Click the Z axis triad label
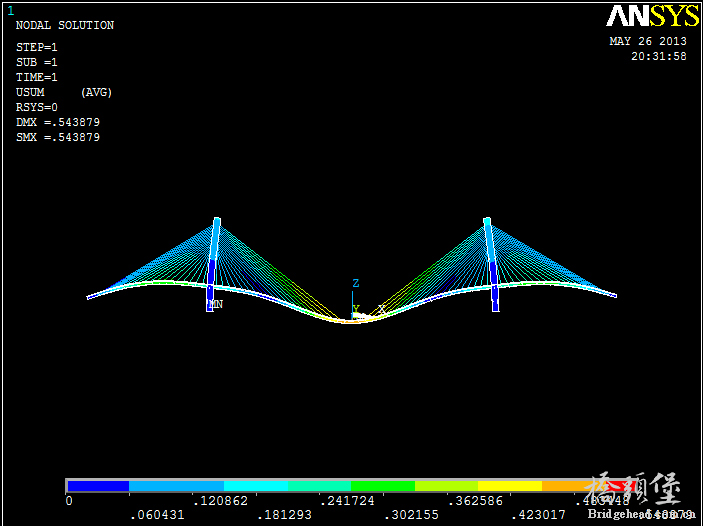Screen dimensions: 703x526 [356, 283]
